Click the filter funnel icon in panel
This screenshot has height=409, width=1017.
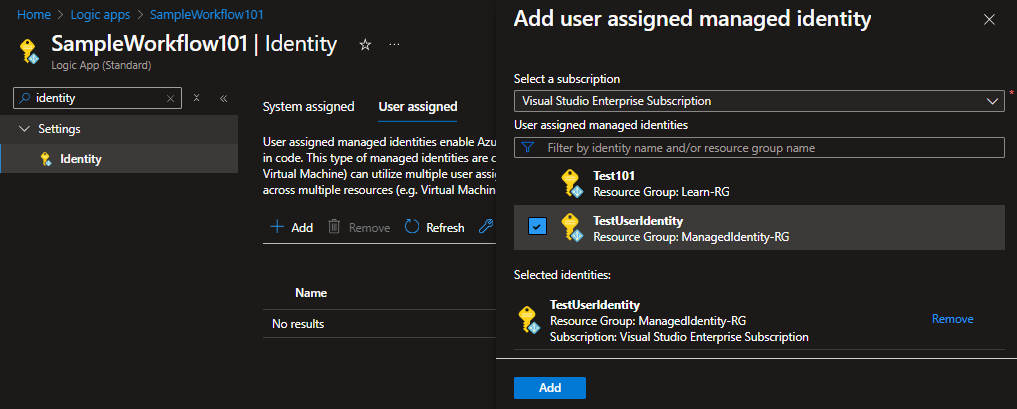pos(528,148)
